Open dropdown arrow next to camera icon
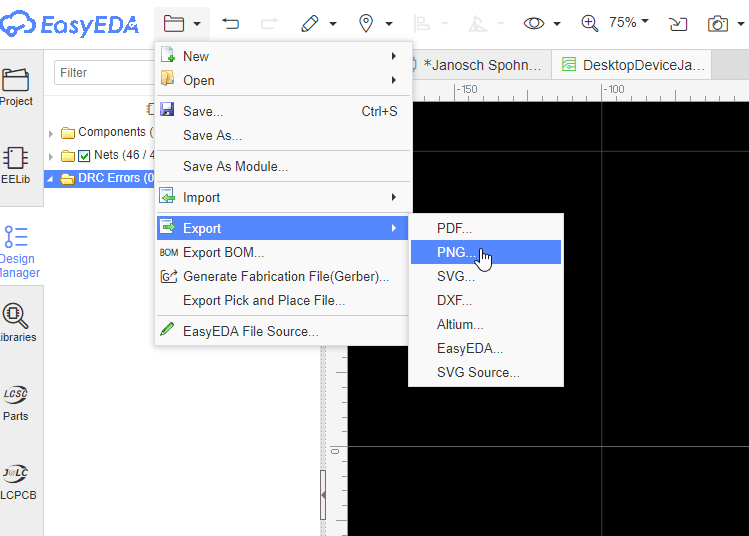Image resolution: width=749 pixels, height=536 pixels. (x=741, y=23)
